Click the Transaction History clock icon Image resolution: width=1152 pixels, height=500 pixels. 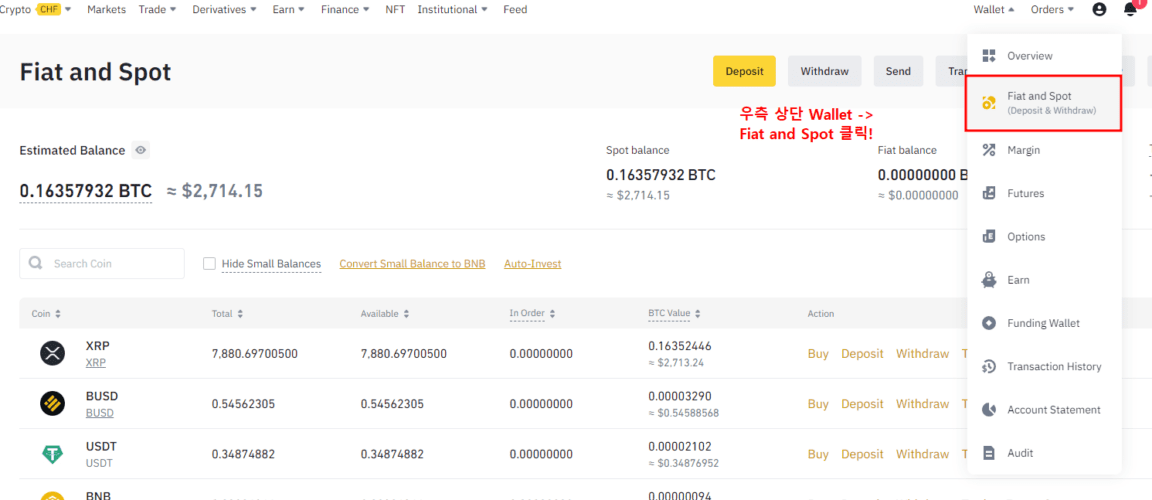989,366
